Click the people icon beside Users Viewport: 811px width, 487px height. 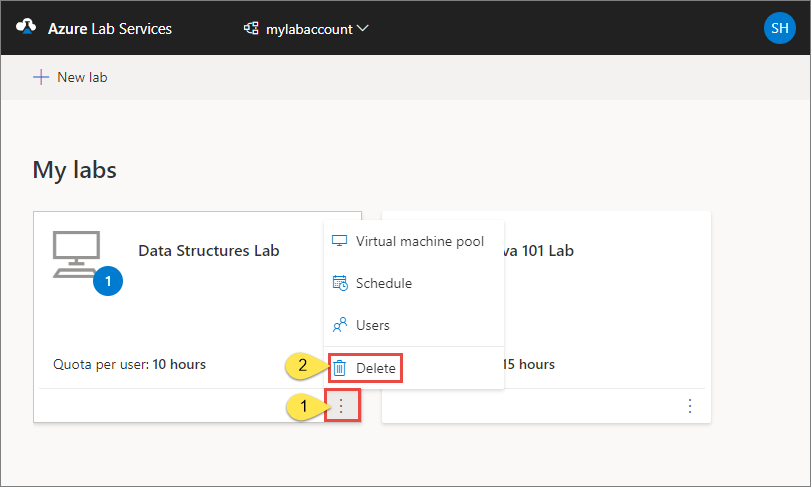[x=340, y=325]
